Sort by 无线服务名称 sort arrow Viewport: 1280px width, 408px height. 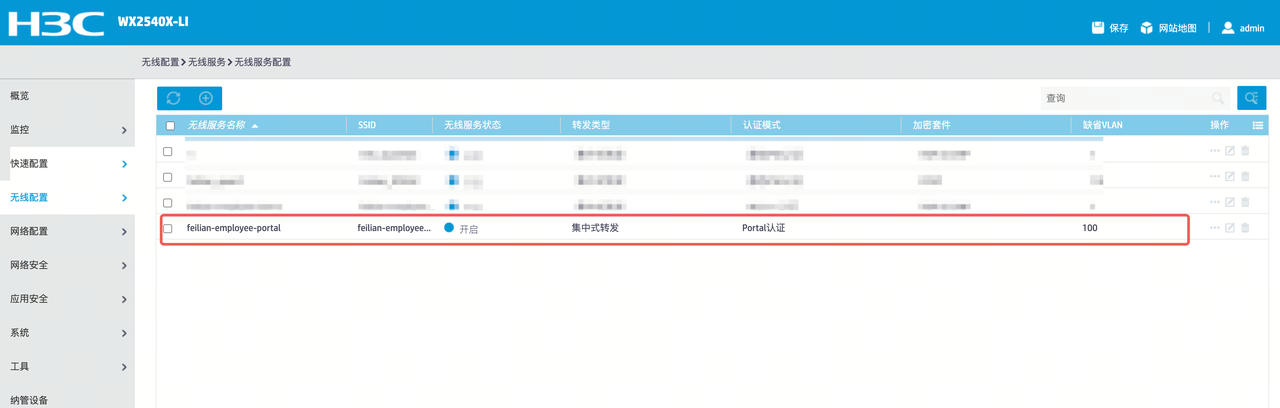click(255, 126)
